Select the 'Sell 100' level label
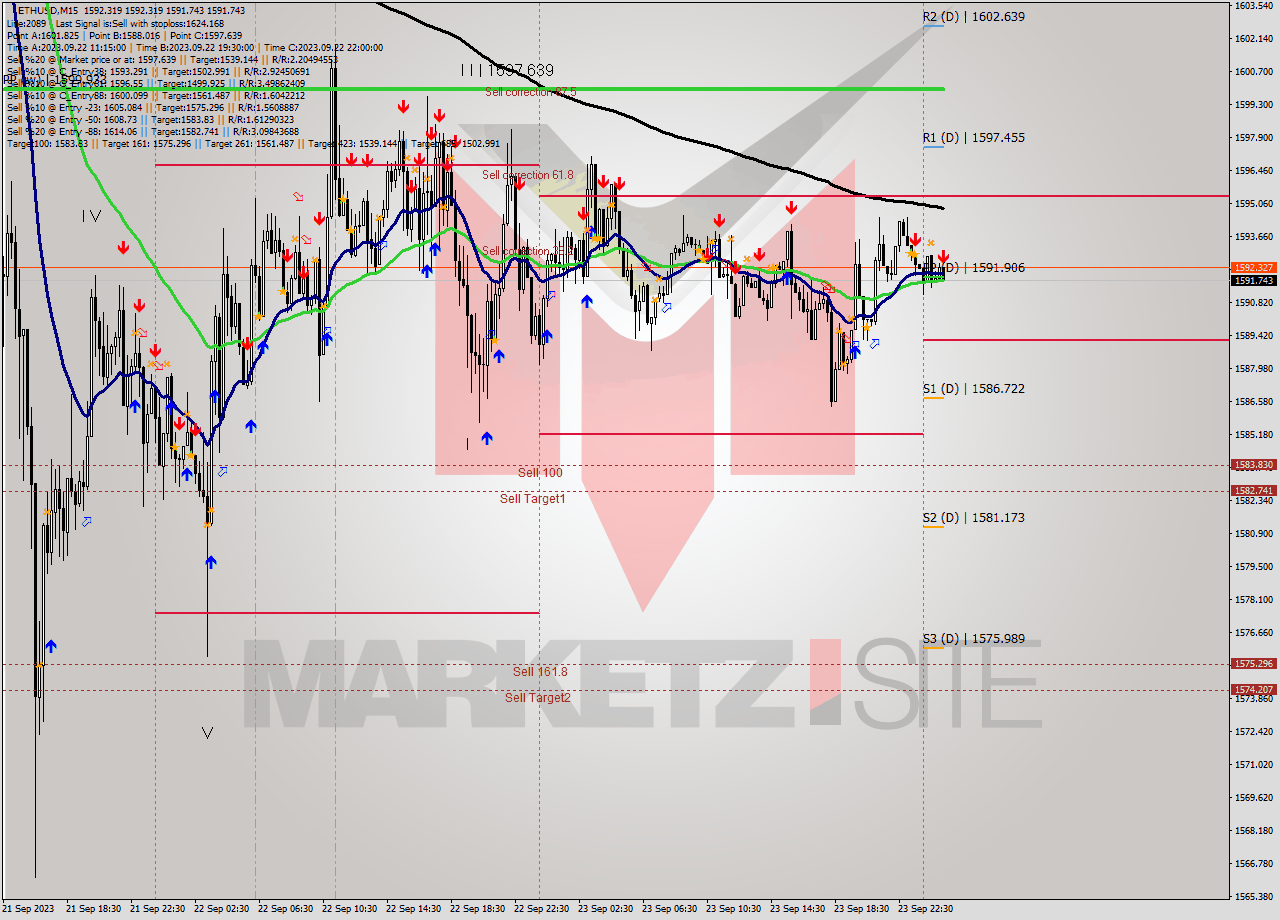1280x920 pixels. 540,472
